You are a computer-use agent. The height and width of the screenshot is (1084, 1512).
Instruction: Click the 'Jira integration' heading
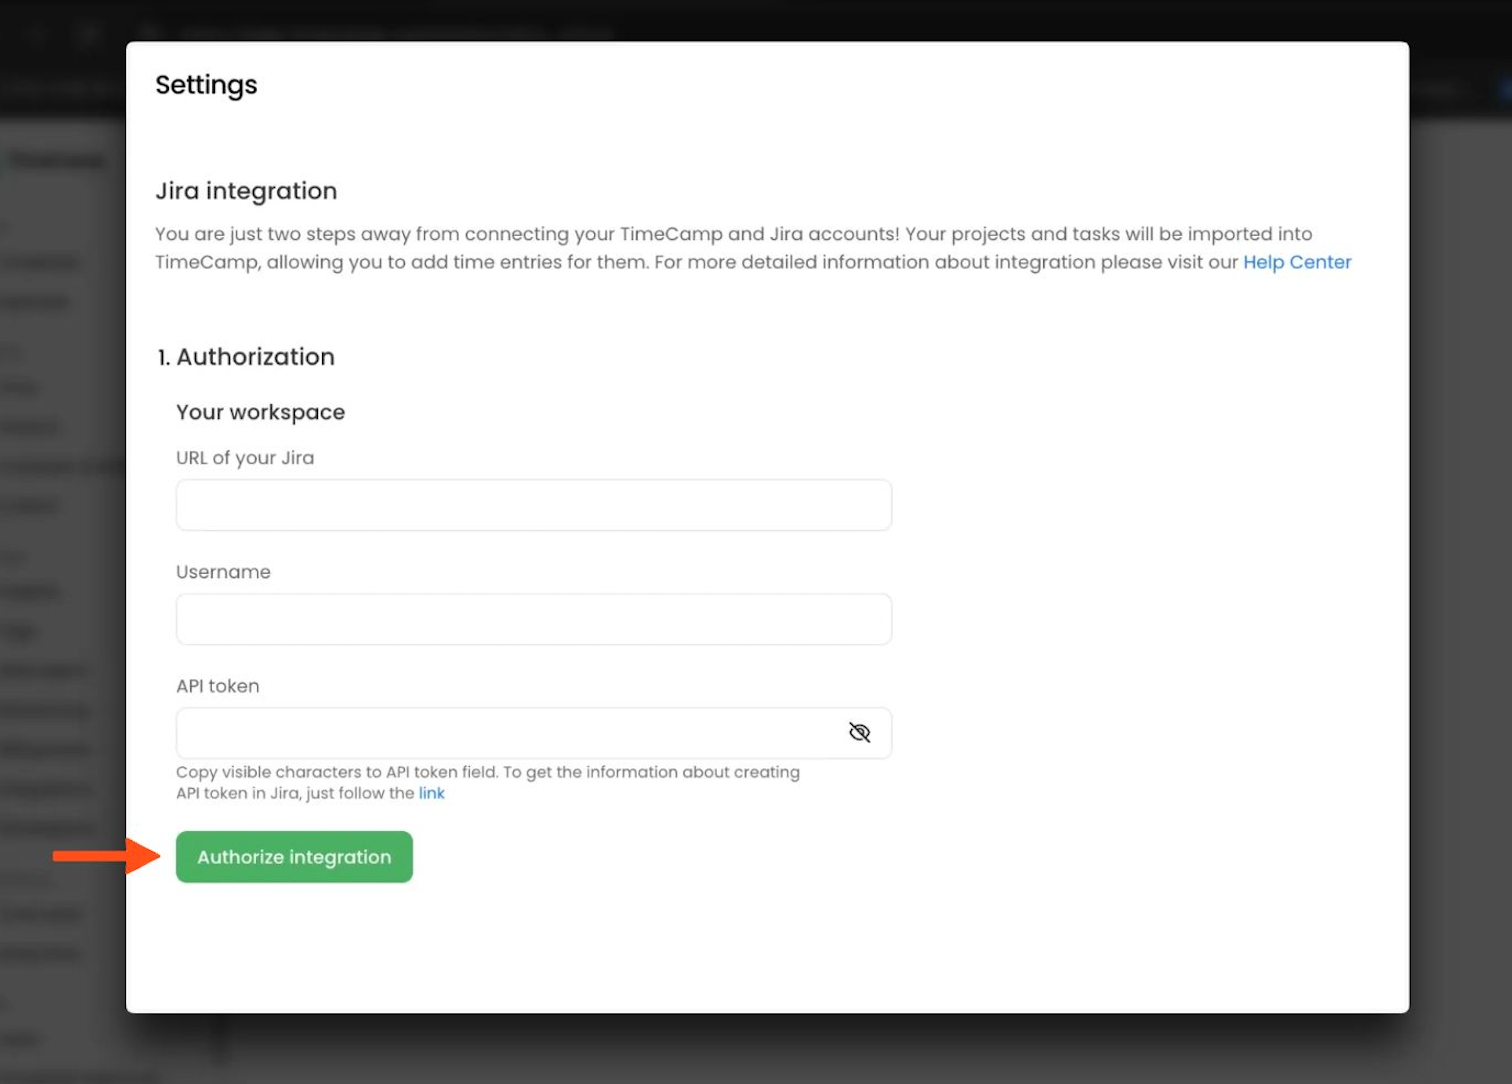tap(246, 191)
